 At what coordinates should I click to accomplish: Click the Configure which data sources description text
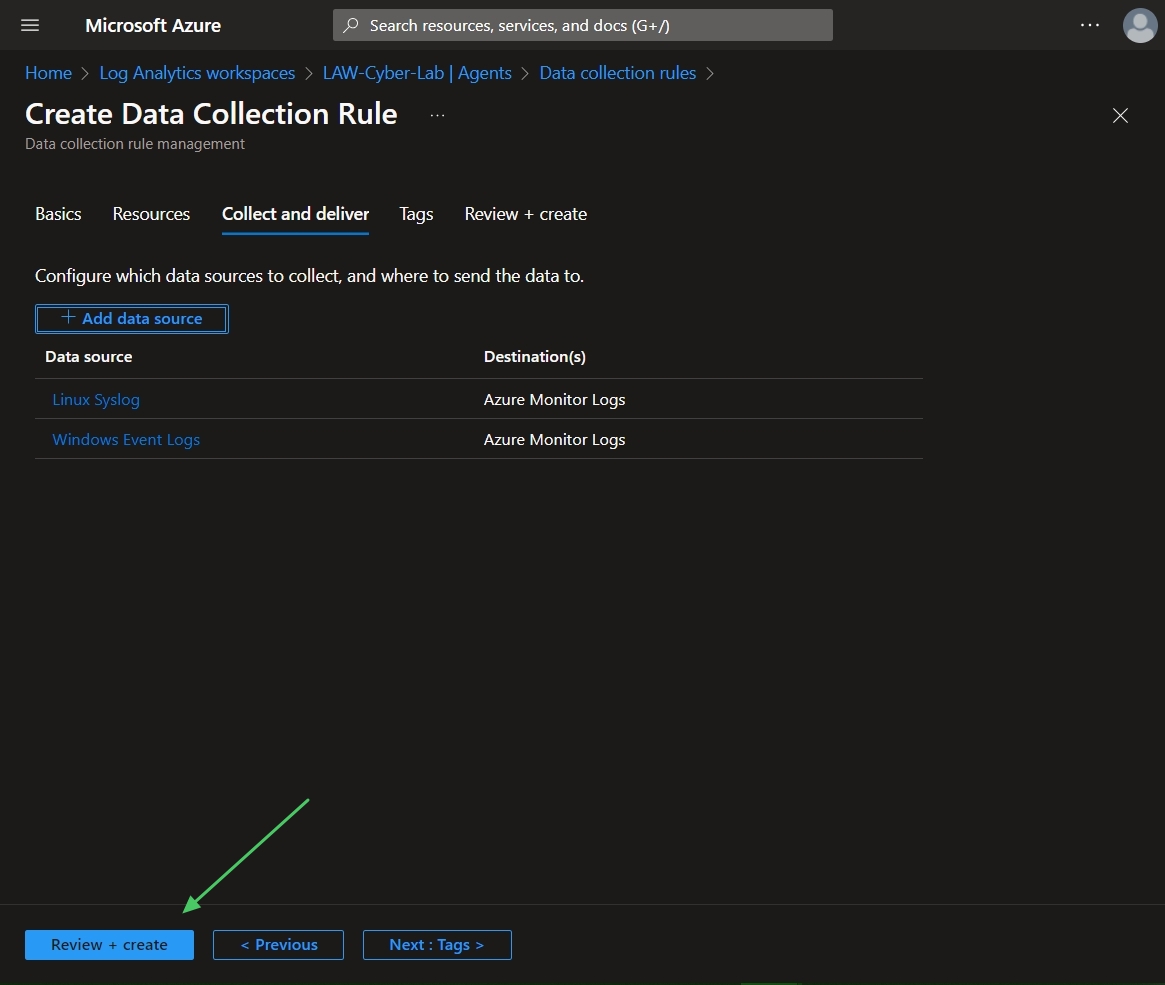coord(309,276)
